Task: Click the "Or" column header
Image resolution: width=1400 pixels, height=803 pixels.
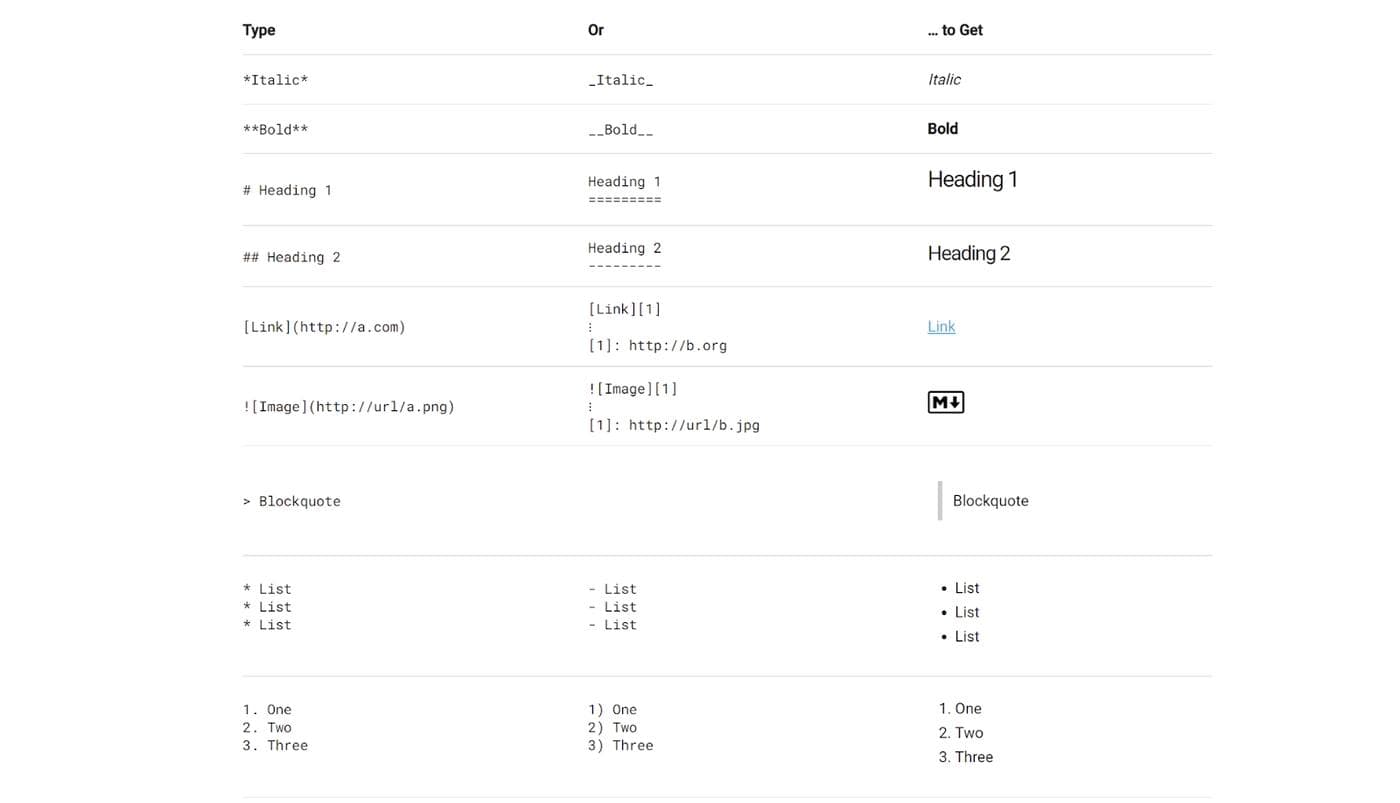Action: [x=596, y=30]
